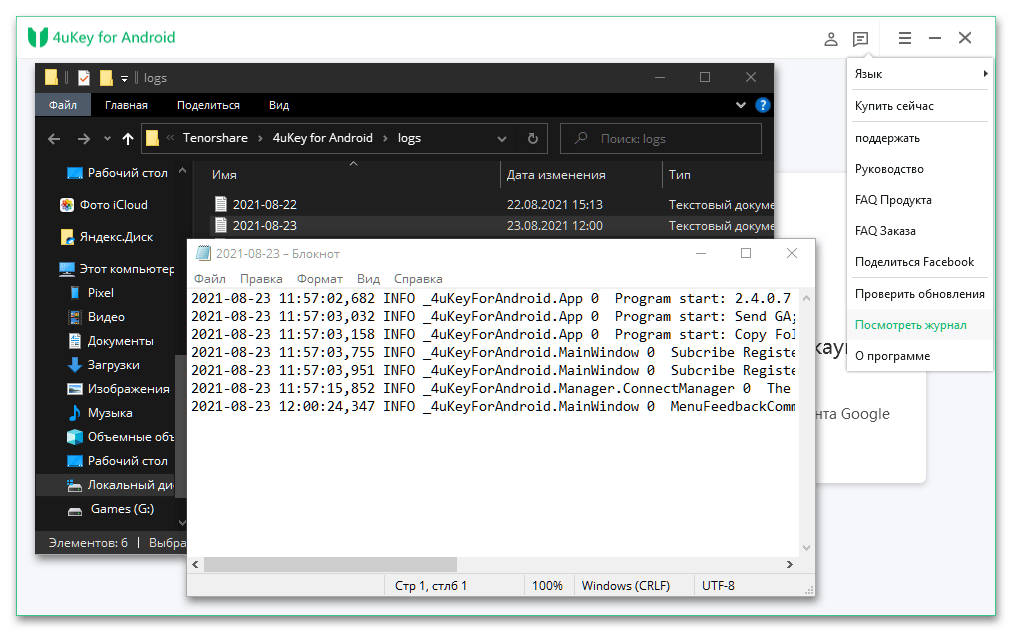The image size is (1012, 632).
Task: Click the forward arrow in Explorer
Action: click(x=84, y=139)
